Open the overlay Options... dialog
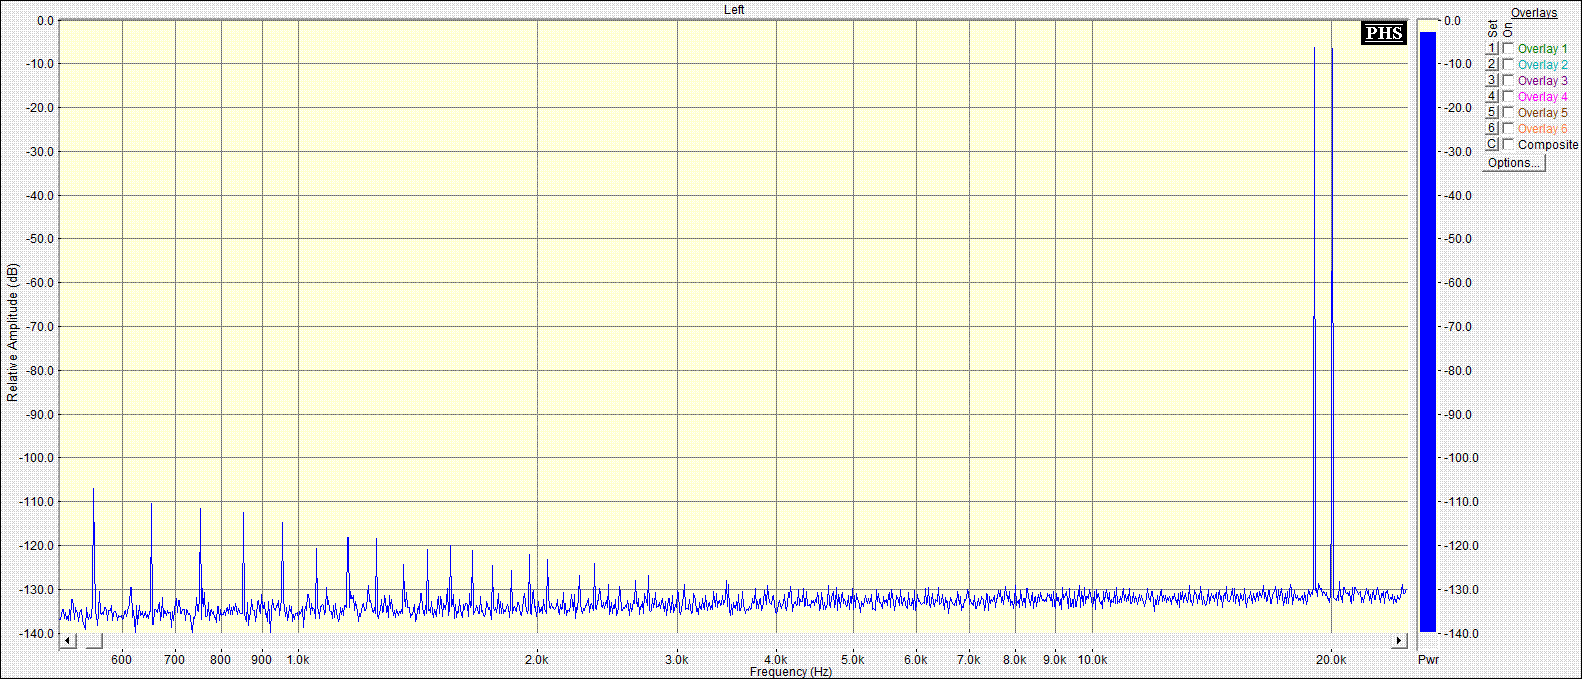 coord(1513,163)
